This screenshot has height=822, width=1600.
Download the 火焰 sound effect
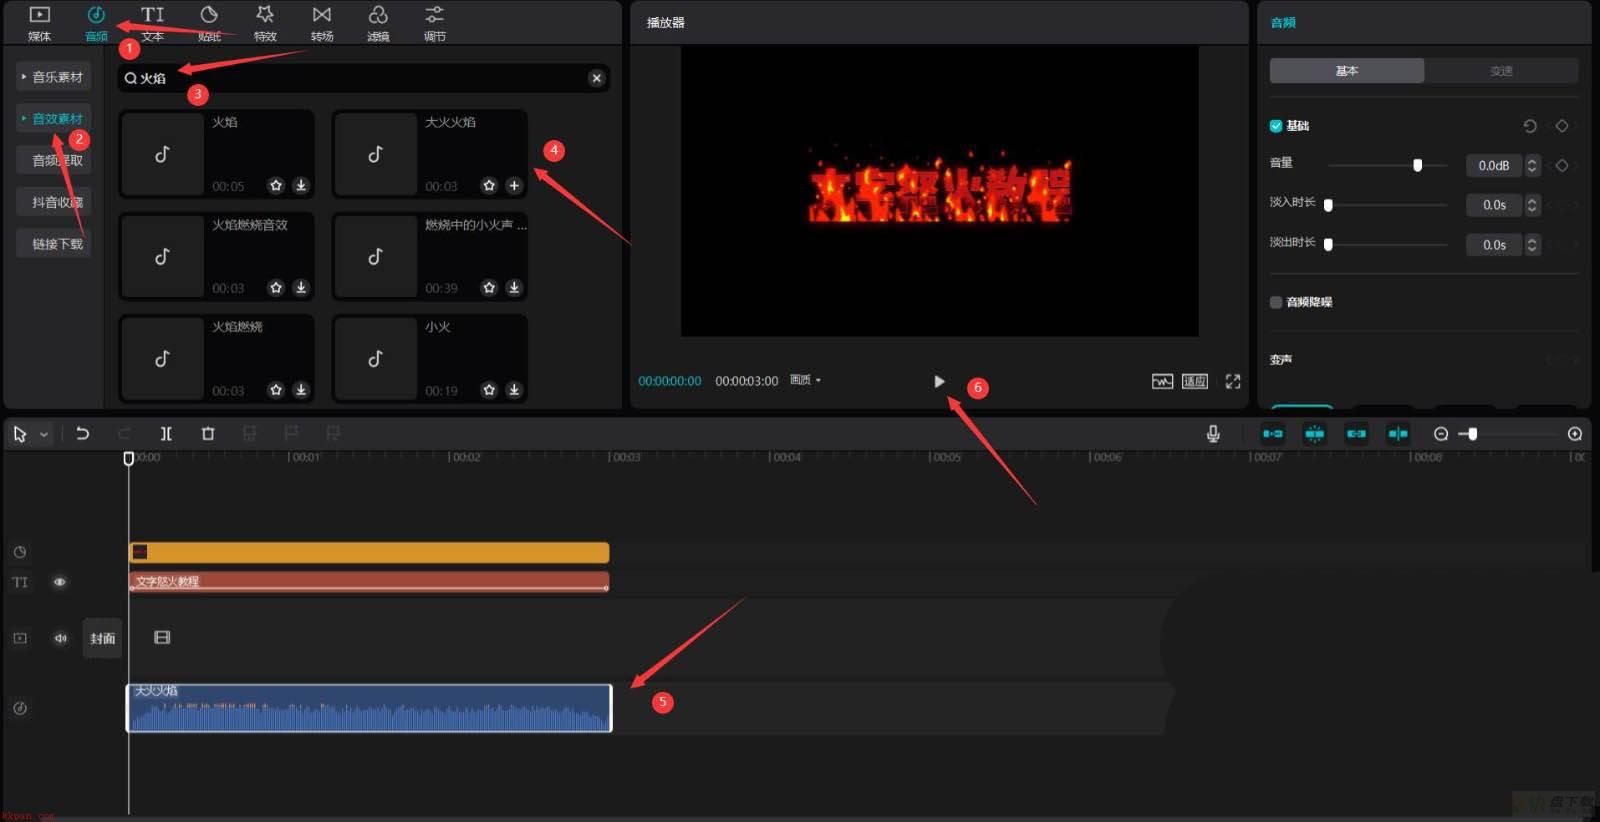(x=301, y=185)
